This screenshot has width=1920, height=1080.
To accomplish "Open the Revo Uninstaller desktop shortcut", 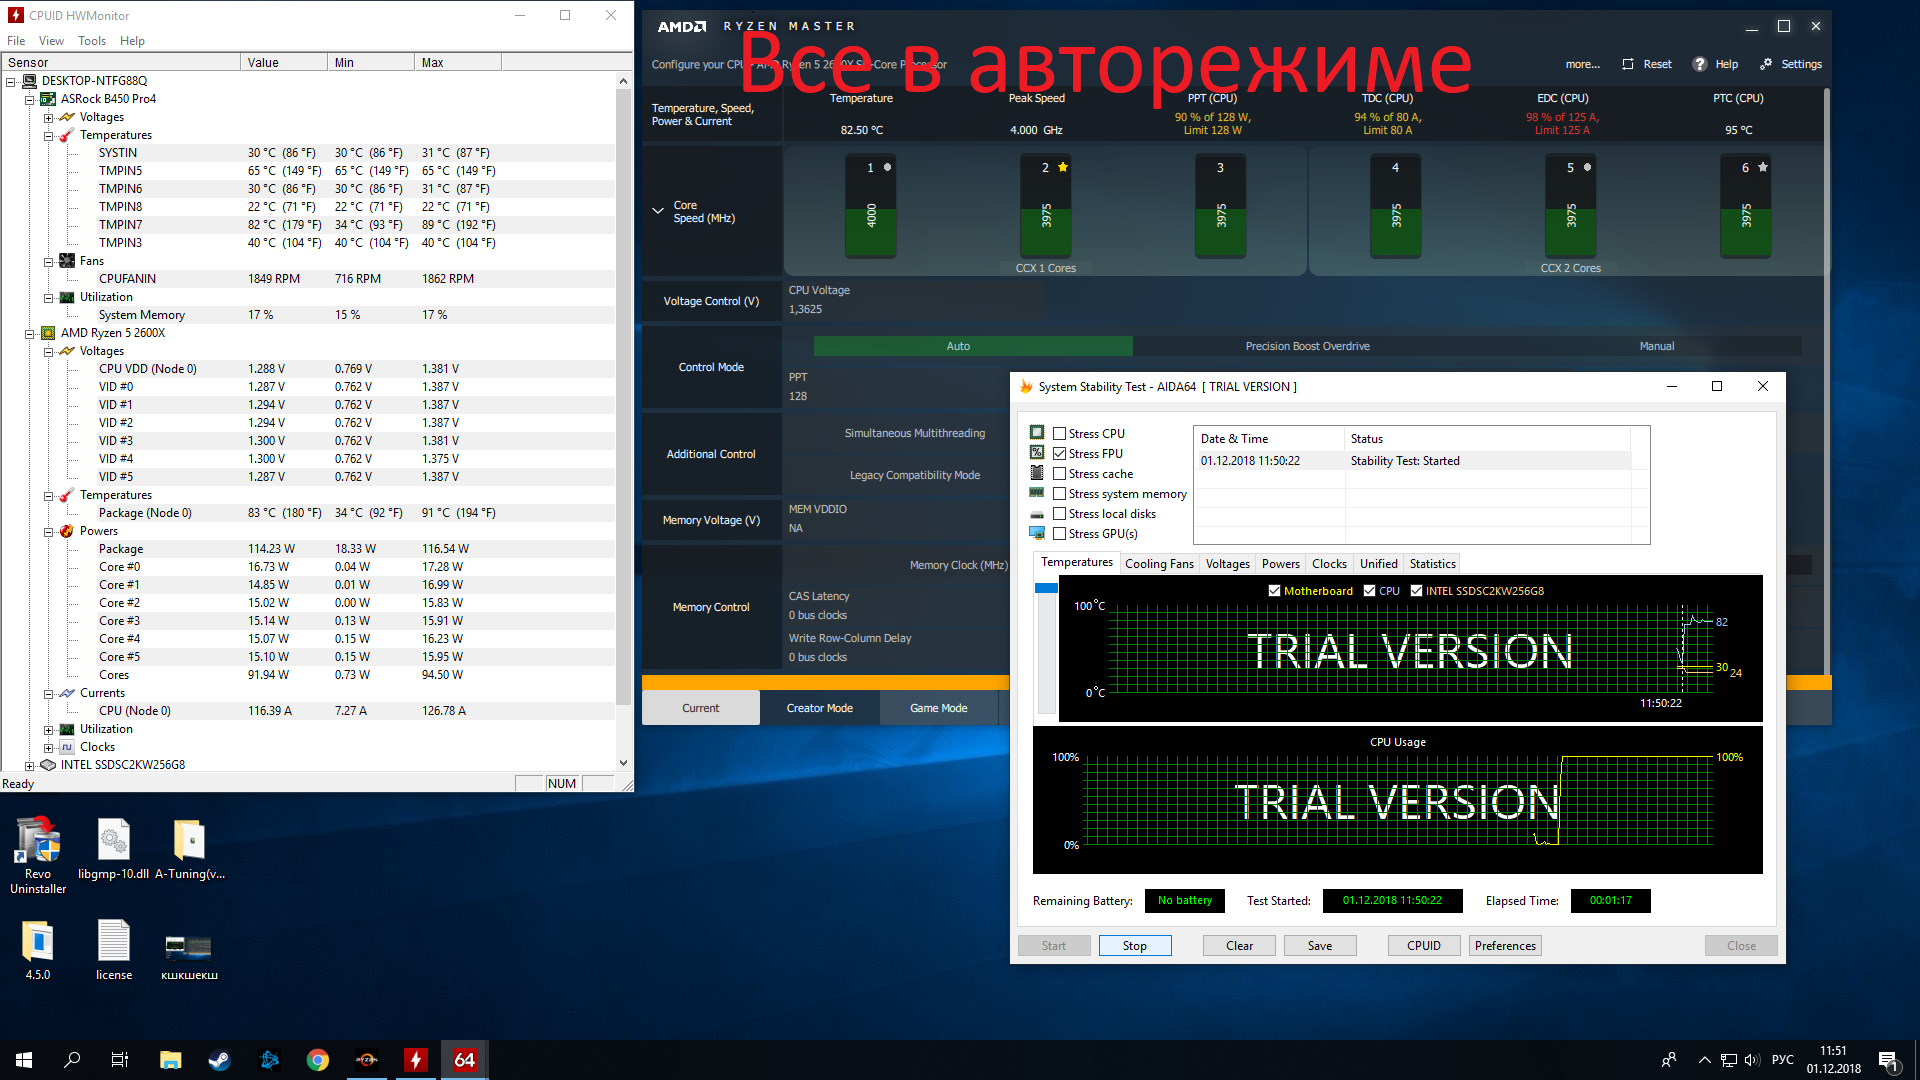I will [x=38, y=841].
